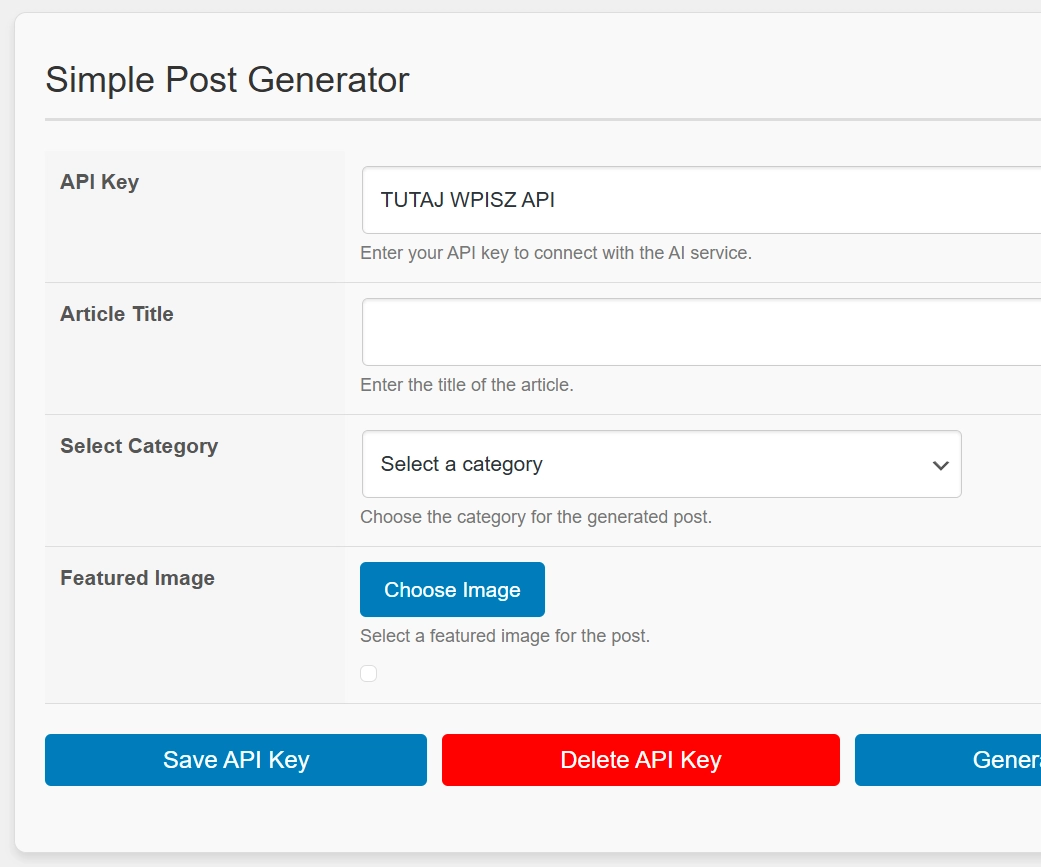Click the "Featured Image" label
Image resolution: width=1041 pixels, height=867 pixels.
pyautogui.click(x=137, y=578)
